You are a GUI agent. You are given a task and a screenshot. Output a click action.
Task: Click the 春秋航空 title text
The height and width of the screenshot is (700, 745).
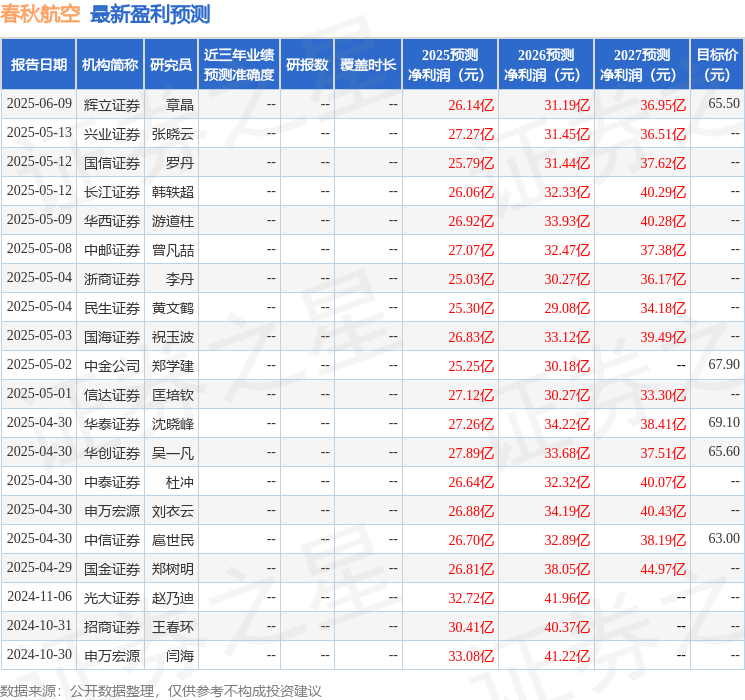point(40,14)
